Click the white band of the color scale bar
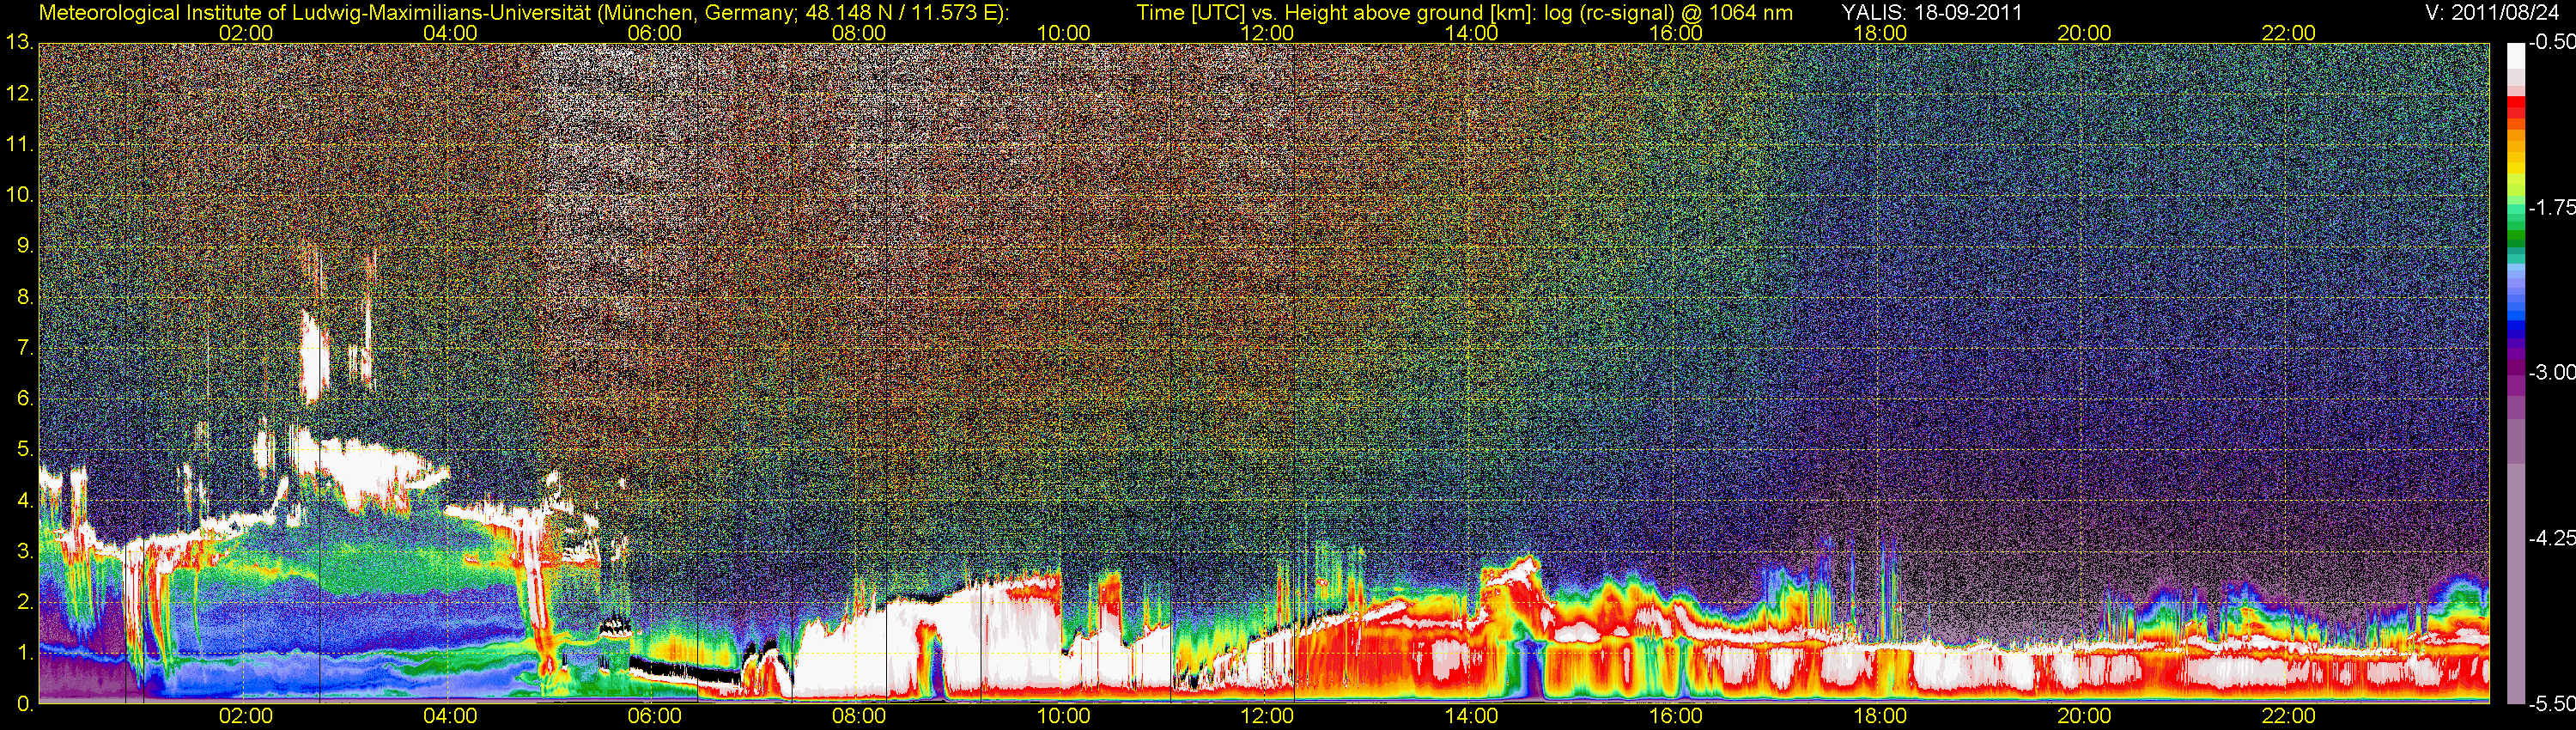 [2516, 57]
